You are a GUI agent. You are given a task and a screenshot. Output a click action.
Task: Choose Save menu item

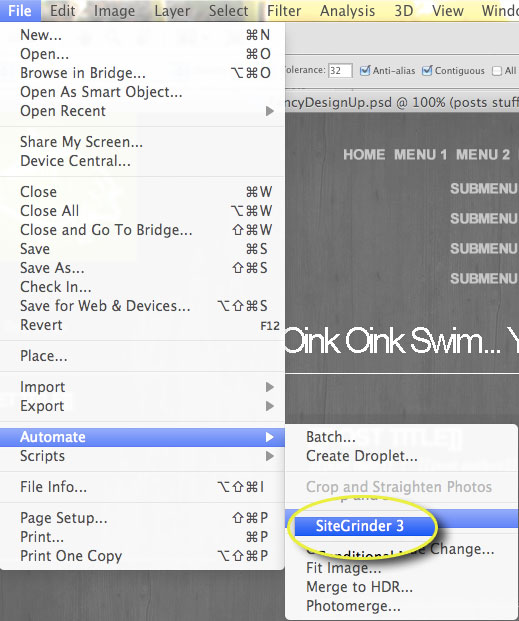pos(142,249)
